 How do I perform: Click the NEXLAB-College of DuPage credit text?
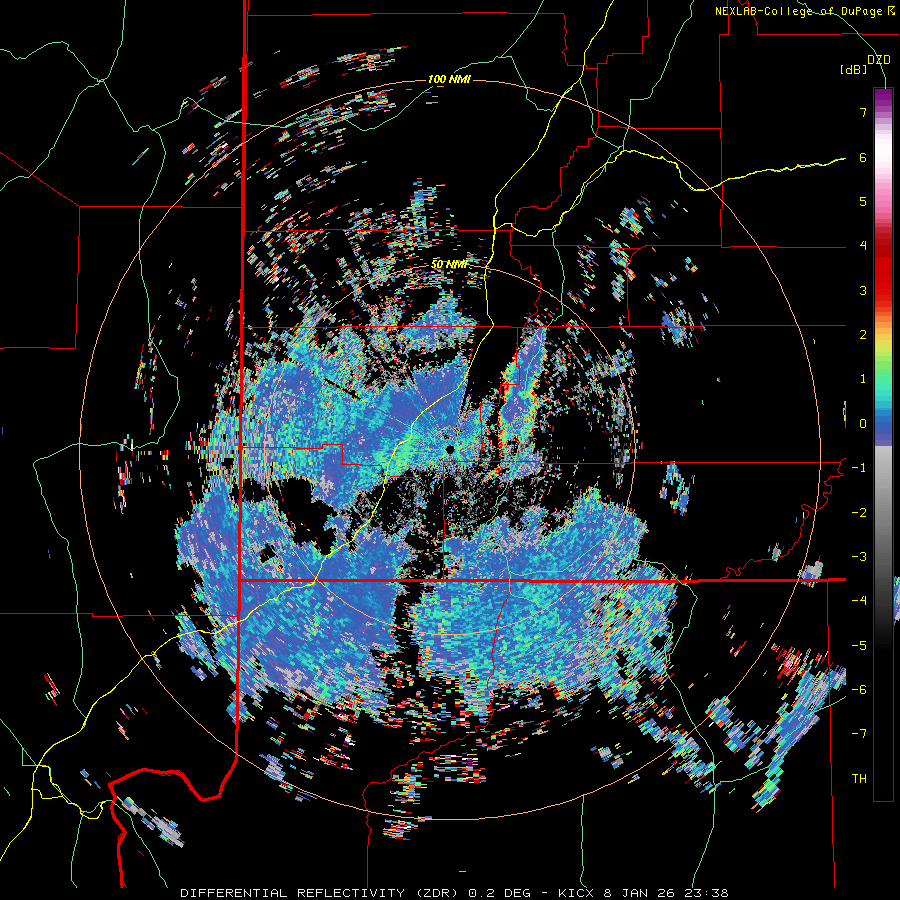click(x=806, y=11)
